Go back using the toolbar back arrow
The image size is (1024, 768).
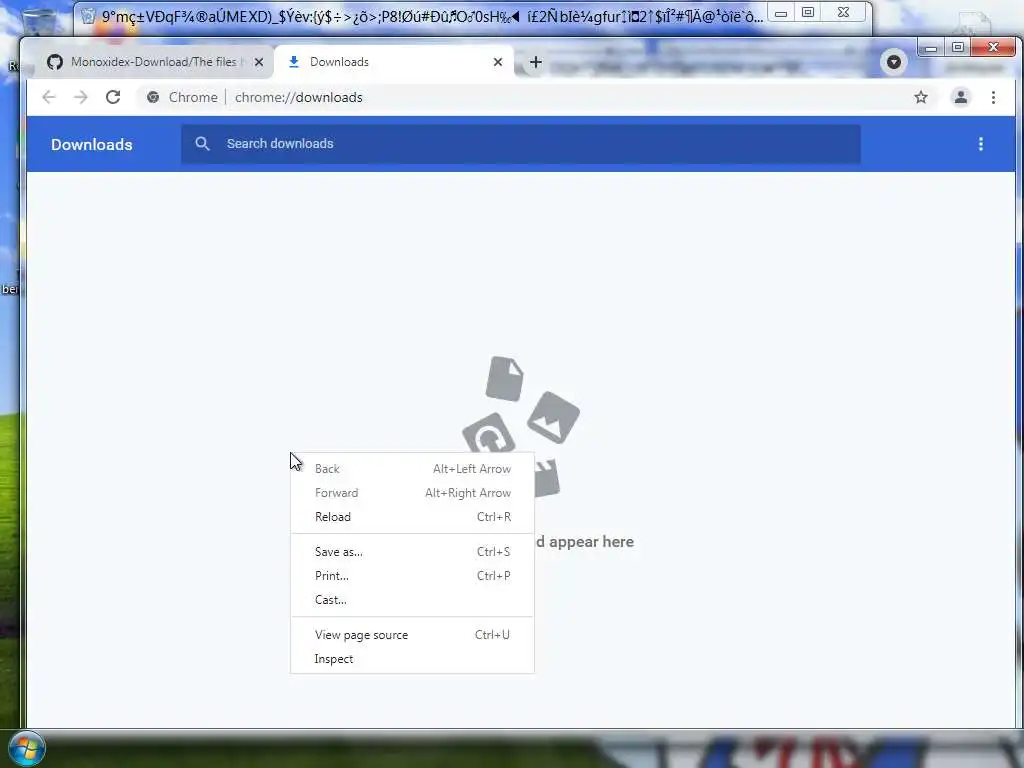49,97
